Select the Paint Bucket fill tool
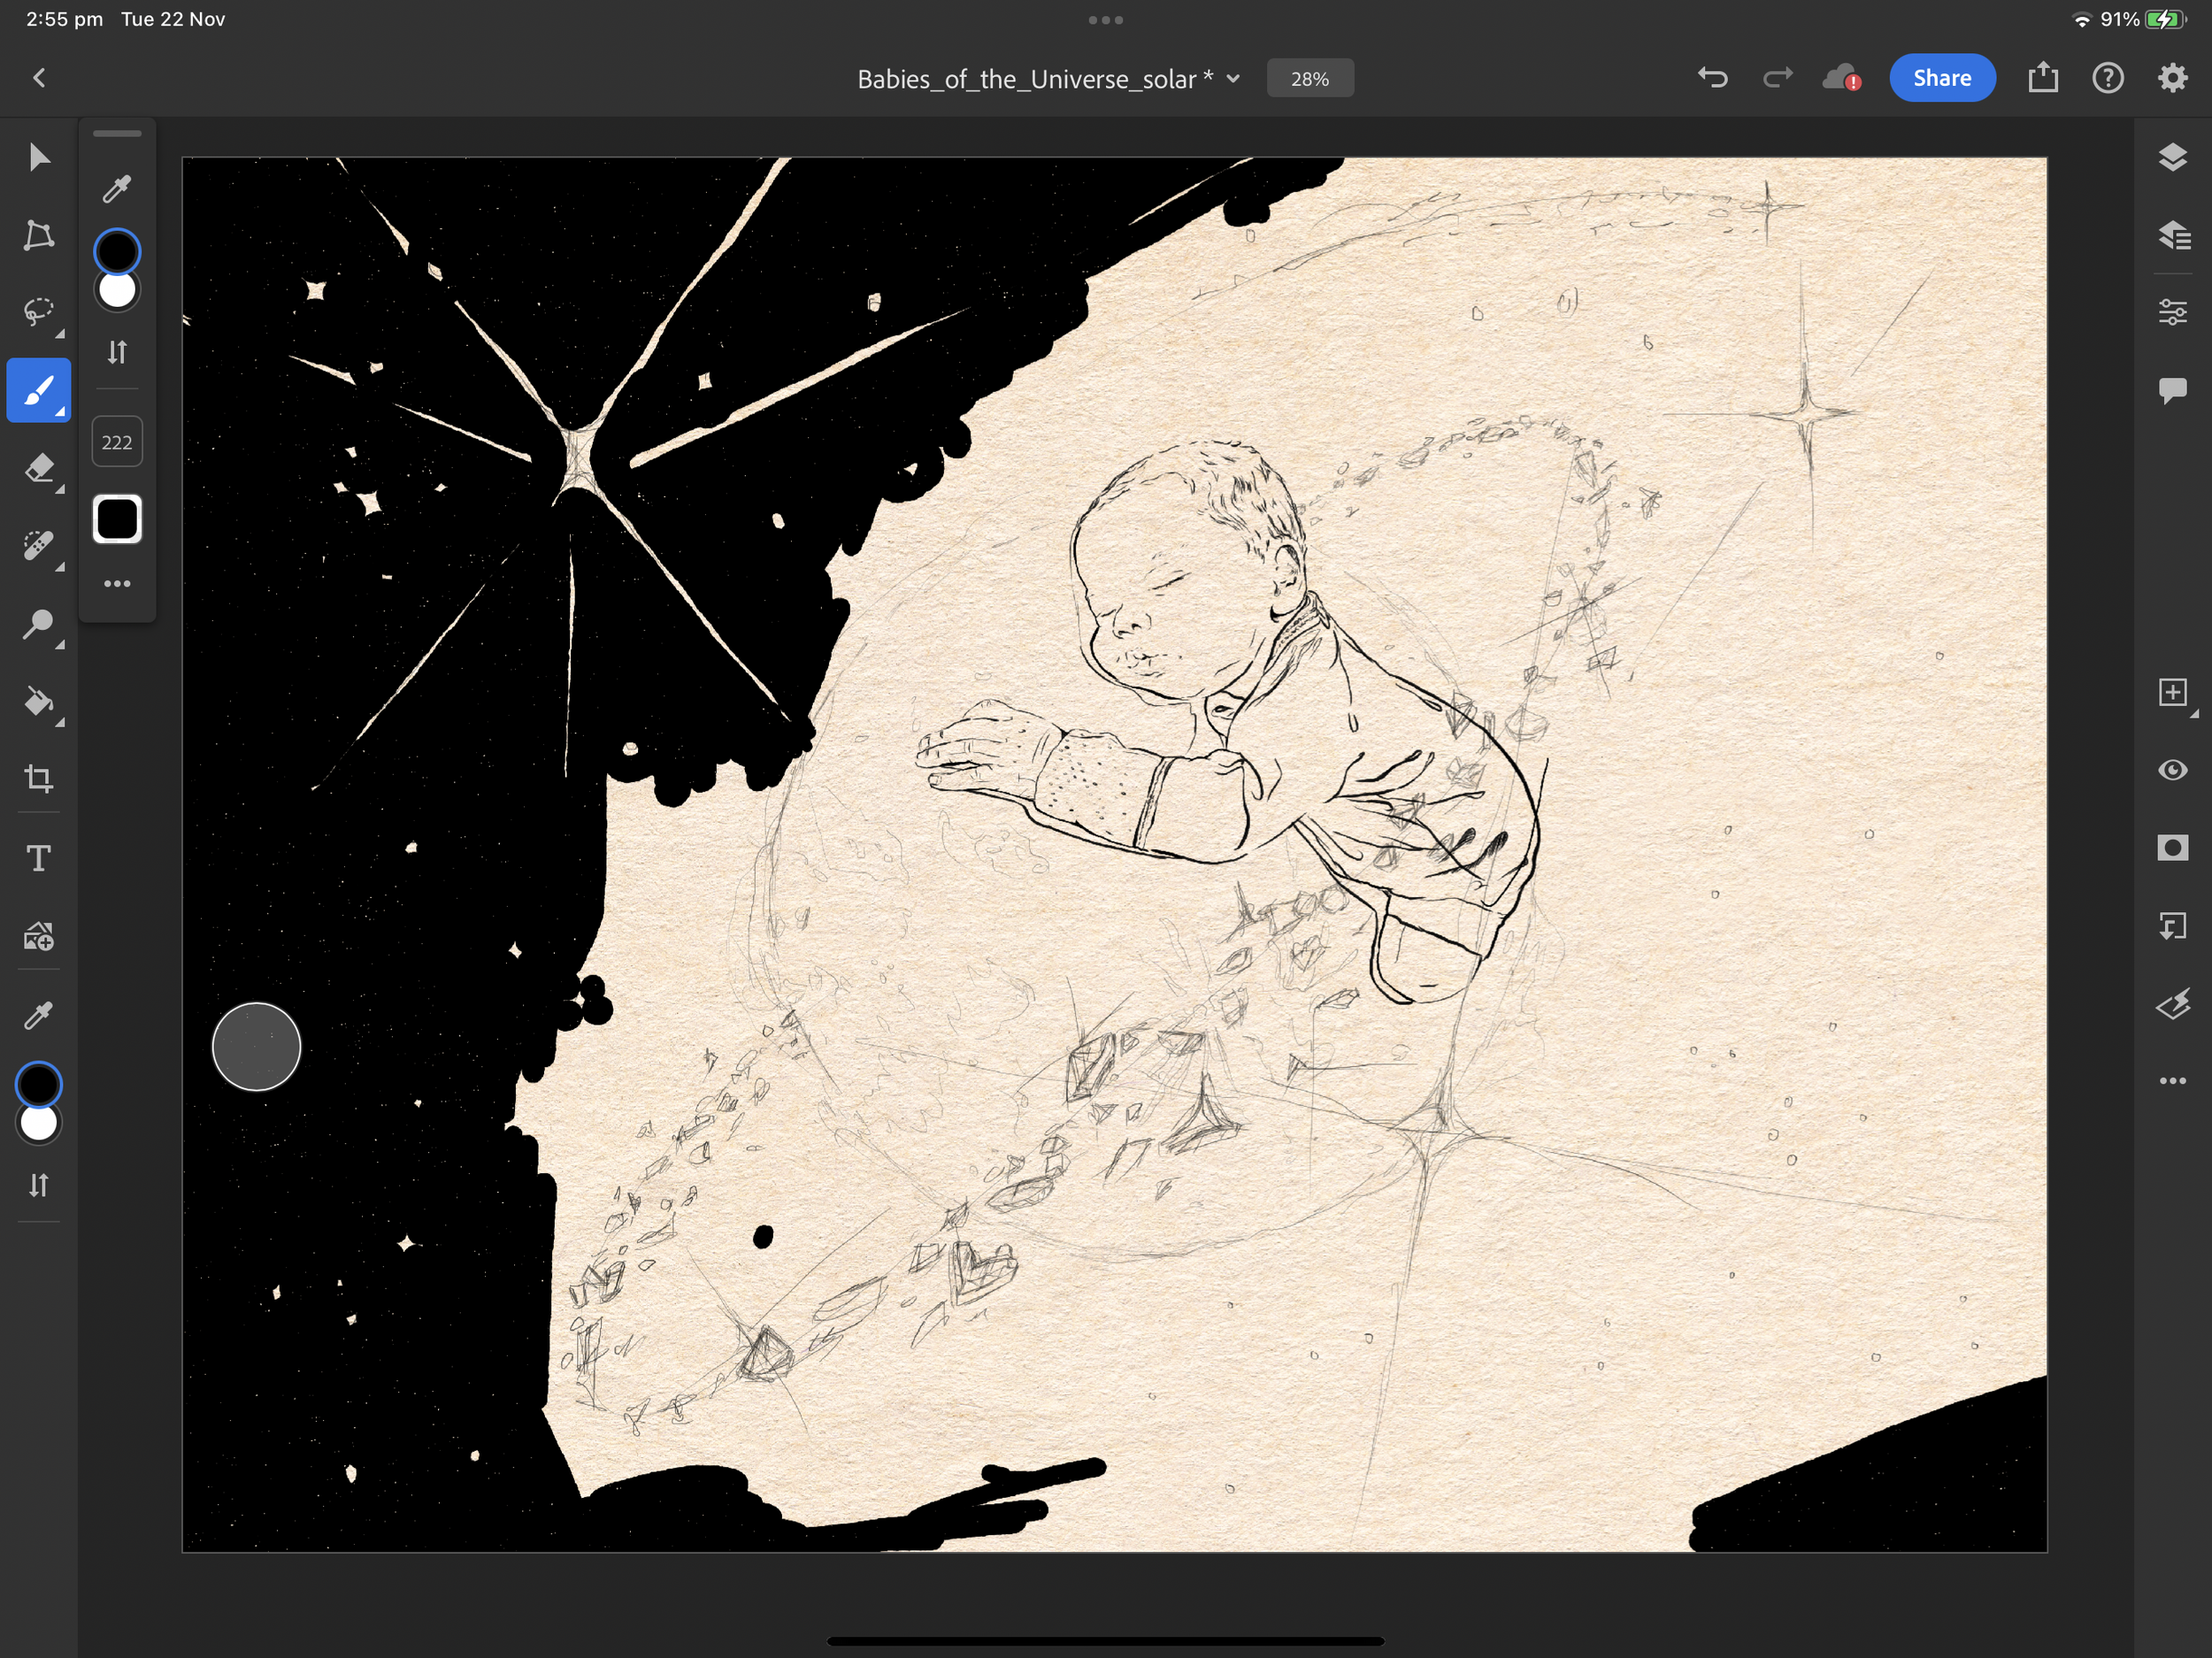This screenshot has height=1658, width=2212. pos(39,702)
